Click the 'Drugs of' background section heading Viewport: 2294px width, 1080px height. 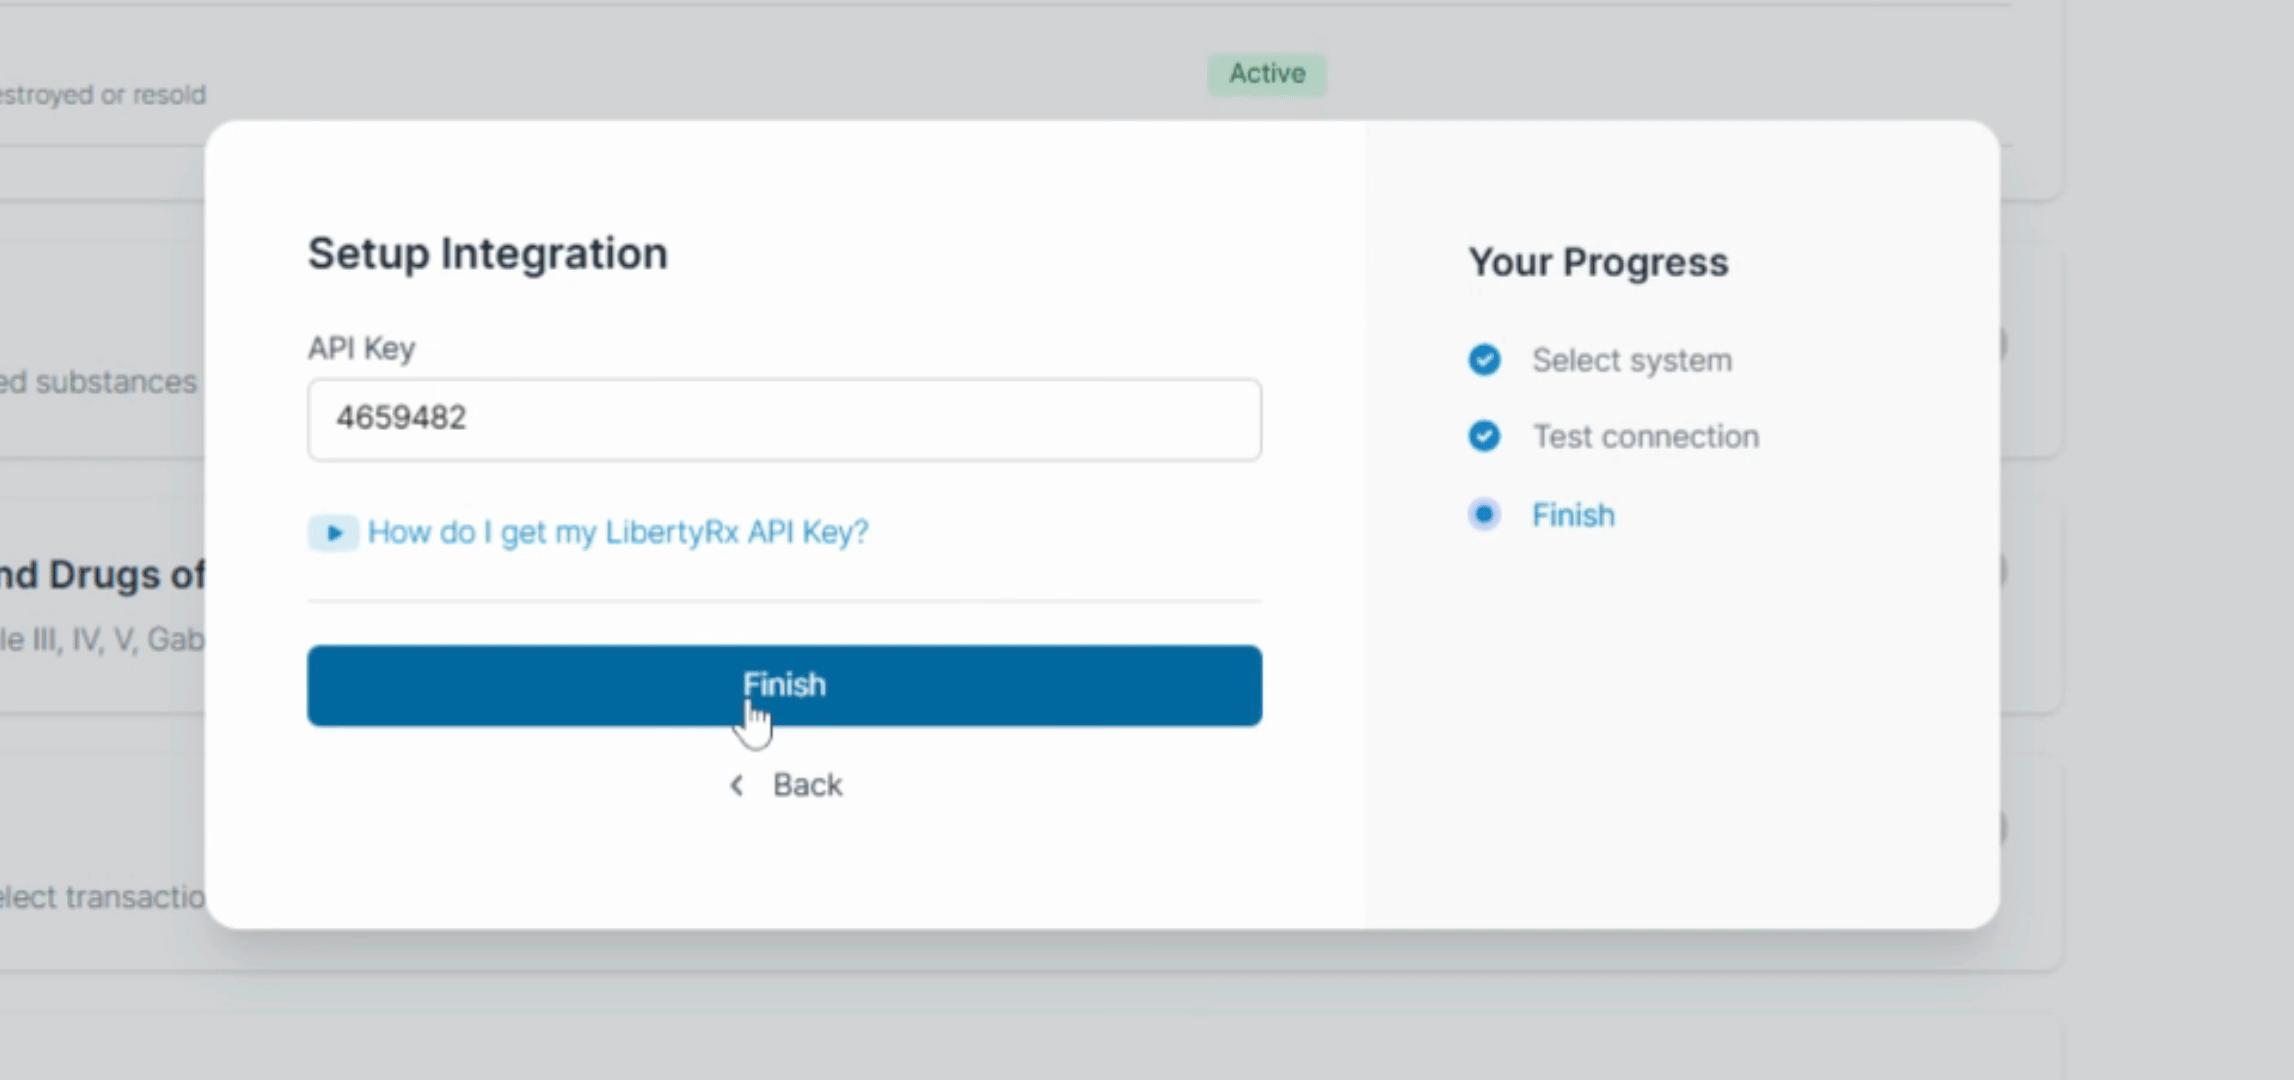click(x=102, y=575)
